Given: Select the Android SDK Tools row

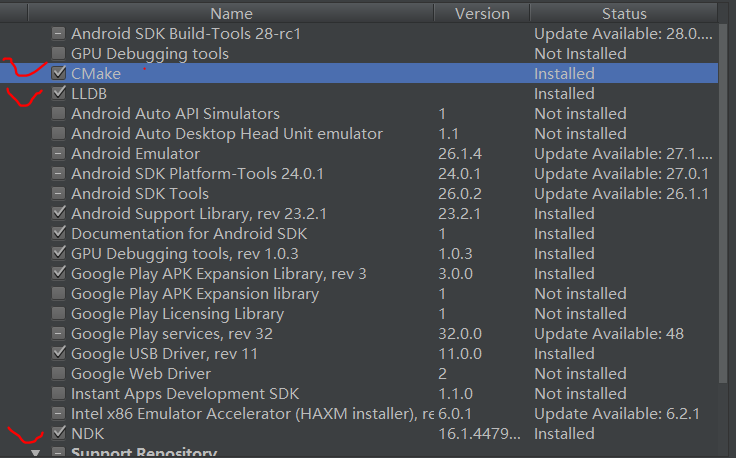Looking at the screenshot, I should pyautogui.click(x=140, y=193).
